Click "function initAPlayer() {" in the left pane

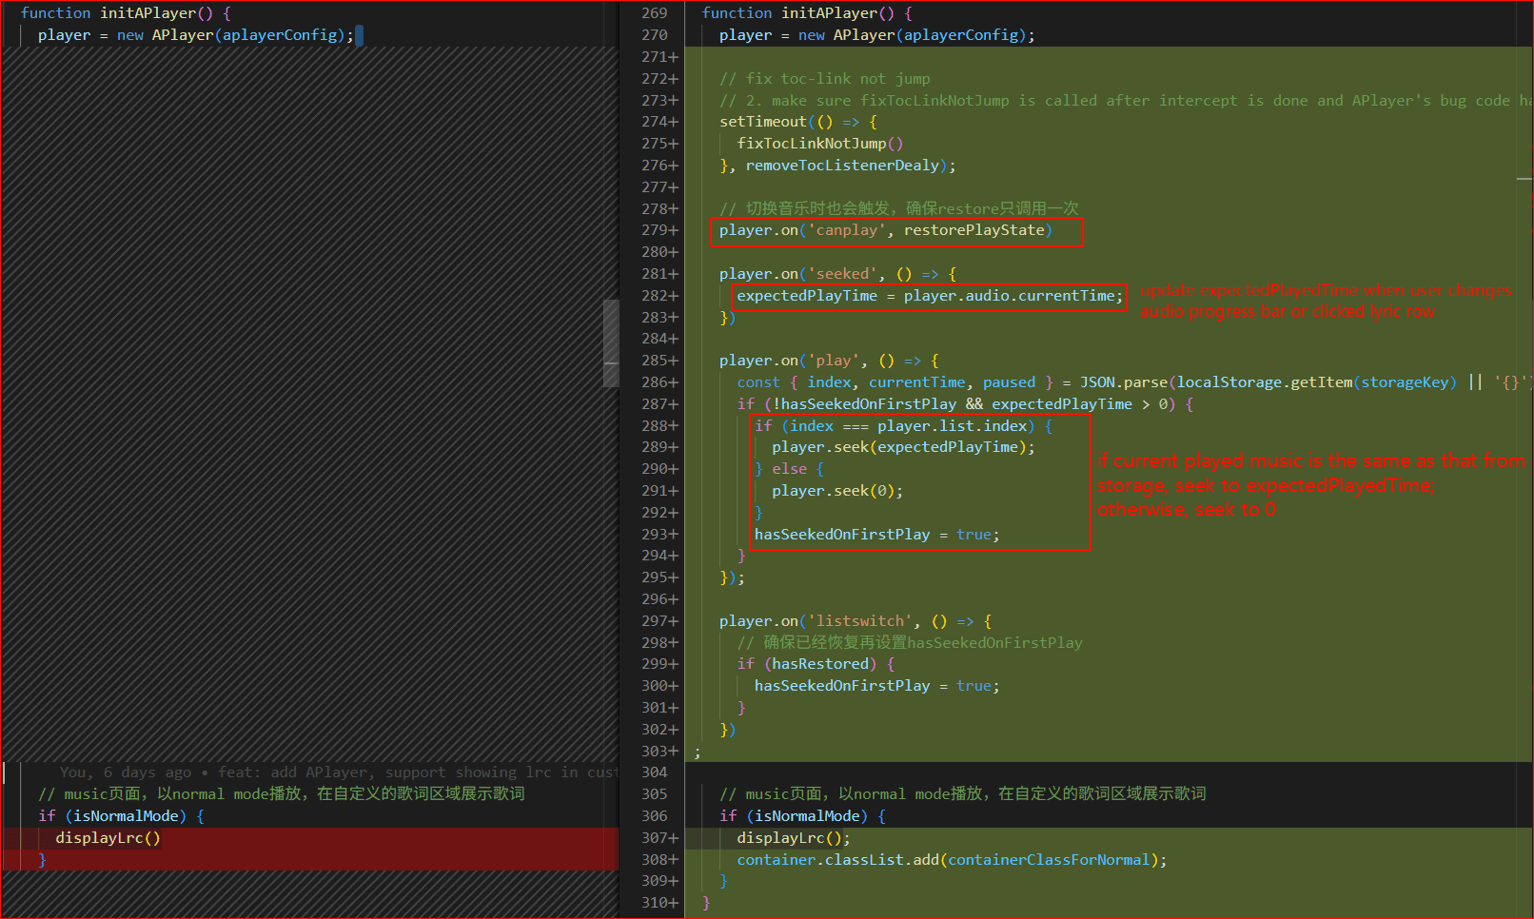tap(126, 13)
